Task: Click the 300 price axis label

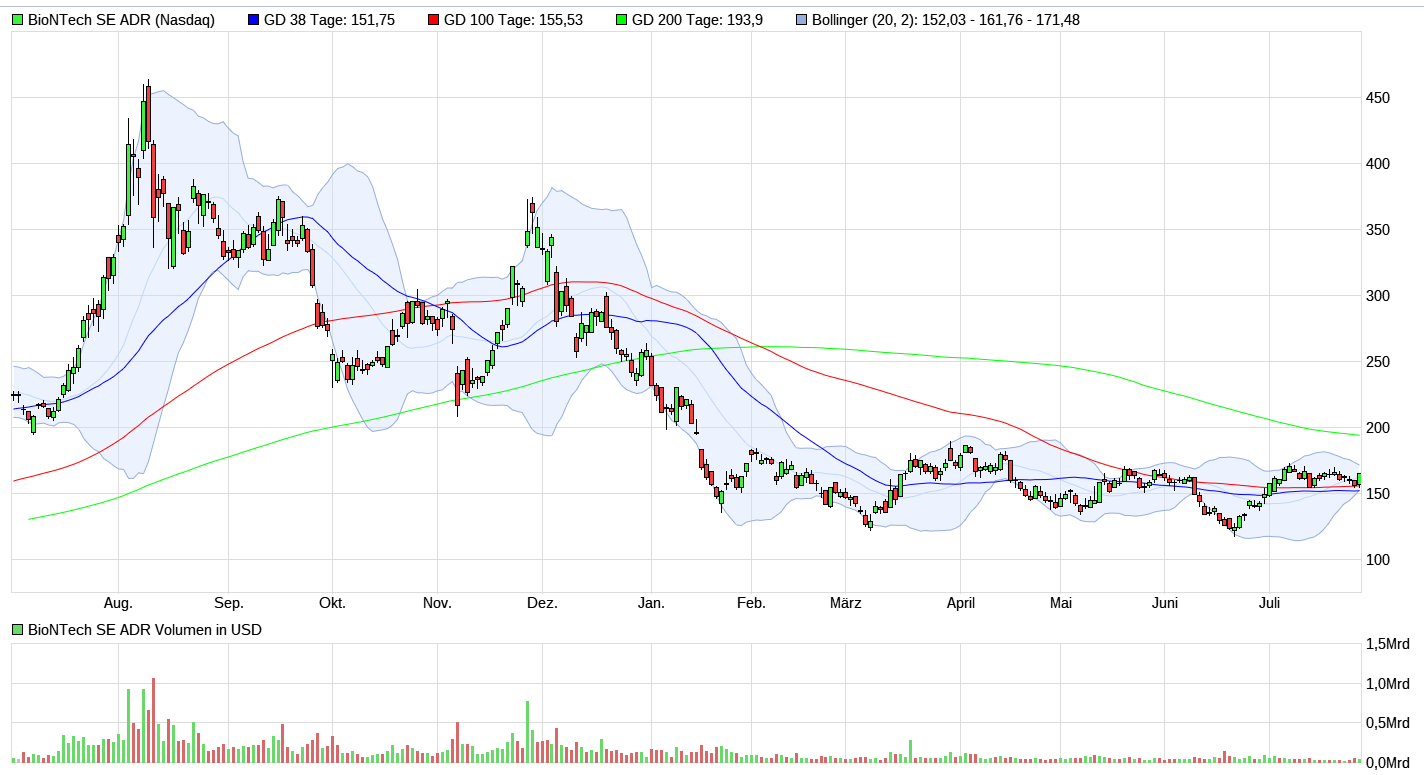Action: [x=1378, y=296]
